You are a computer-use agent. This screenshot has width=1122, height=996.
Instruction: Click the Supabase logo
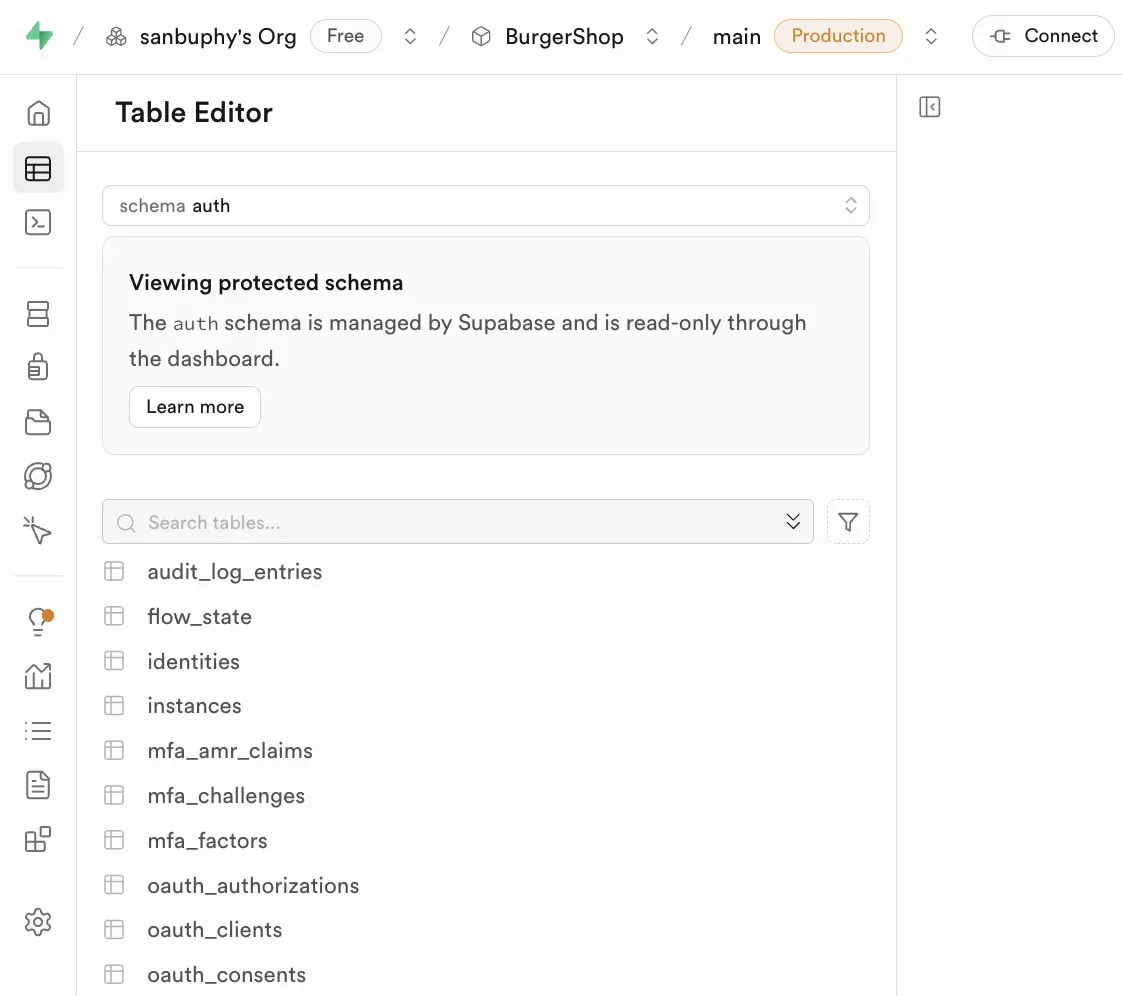(39, 36)
